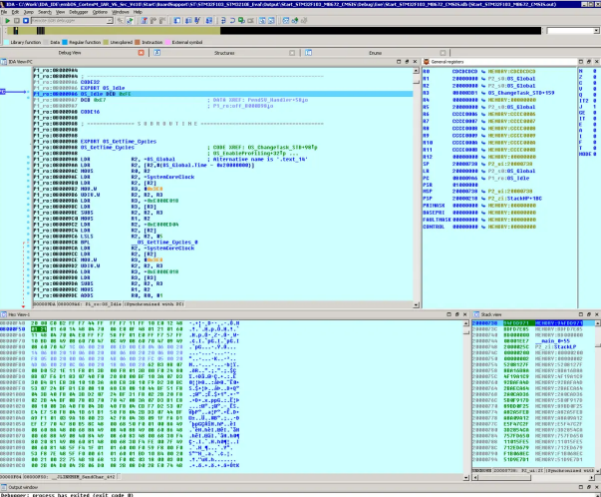Click the green arrows icon next to debugger combo
The image size is (601, 497).
pos(130,21)
